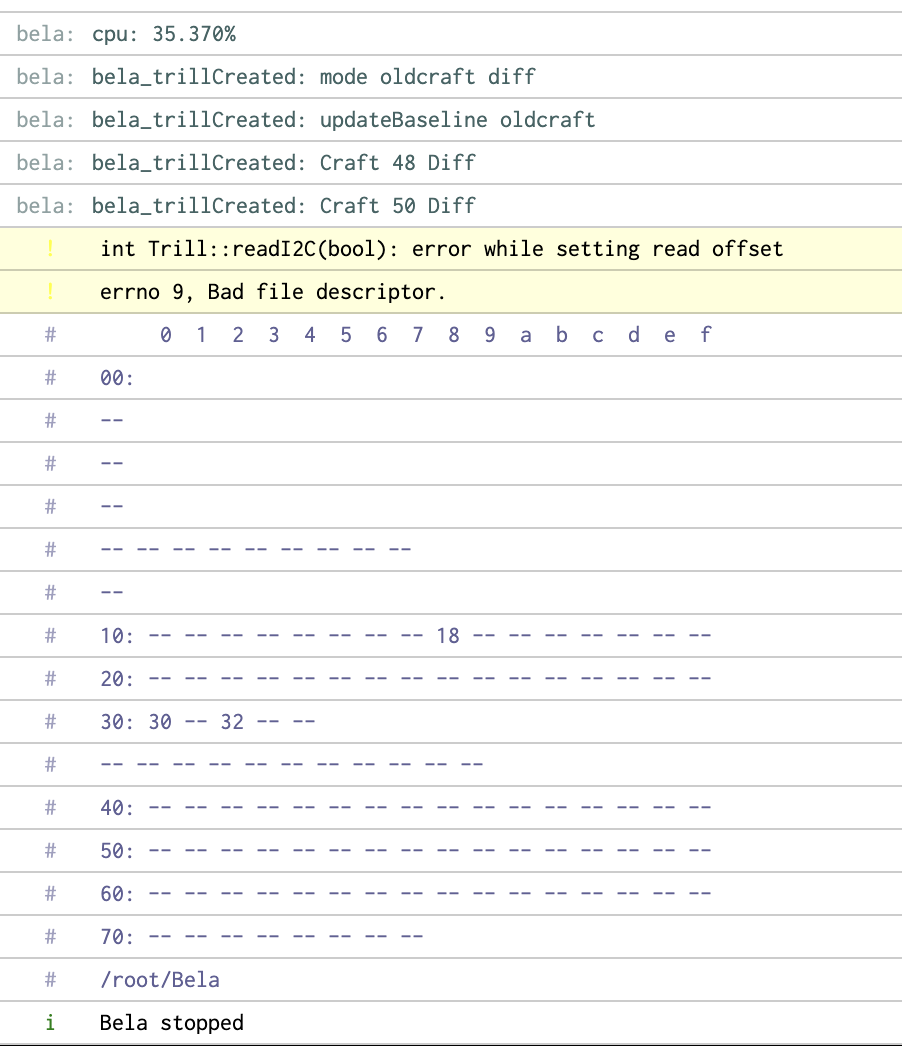The width and height of the screenshot is (902, 1046).
Task: Select the cpu: 35.370% log line
Action: (164, 34)
